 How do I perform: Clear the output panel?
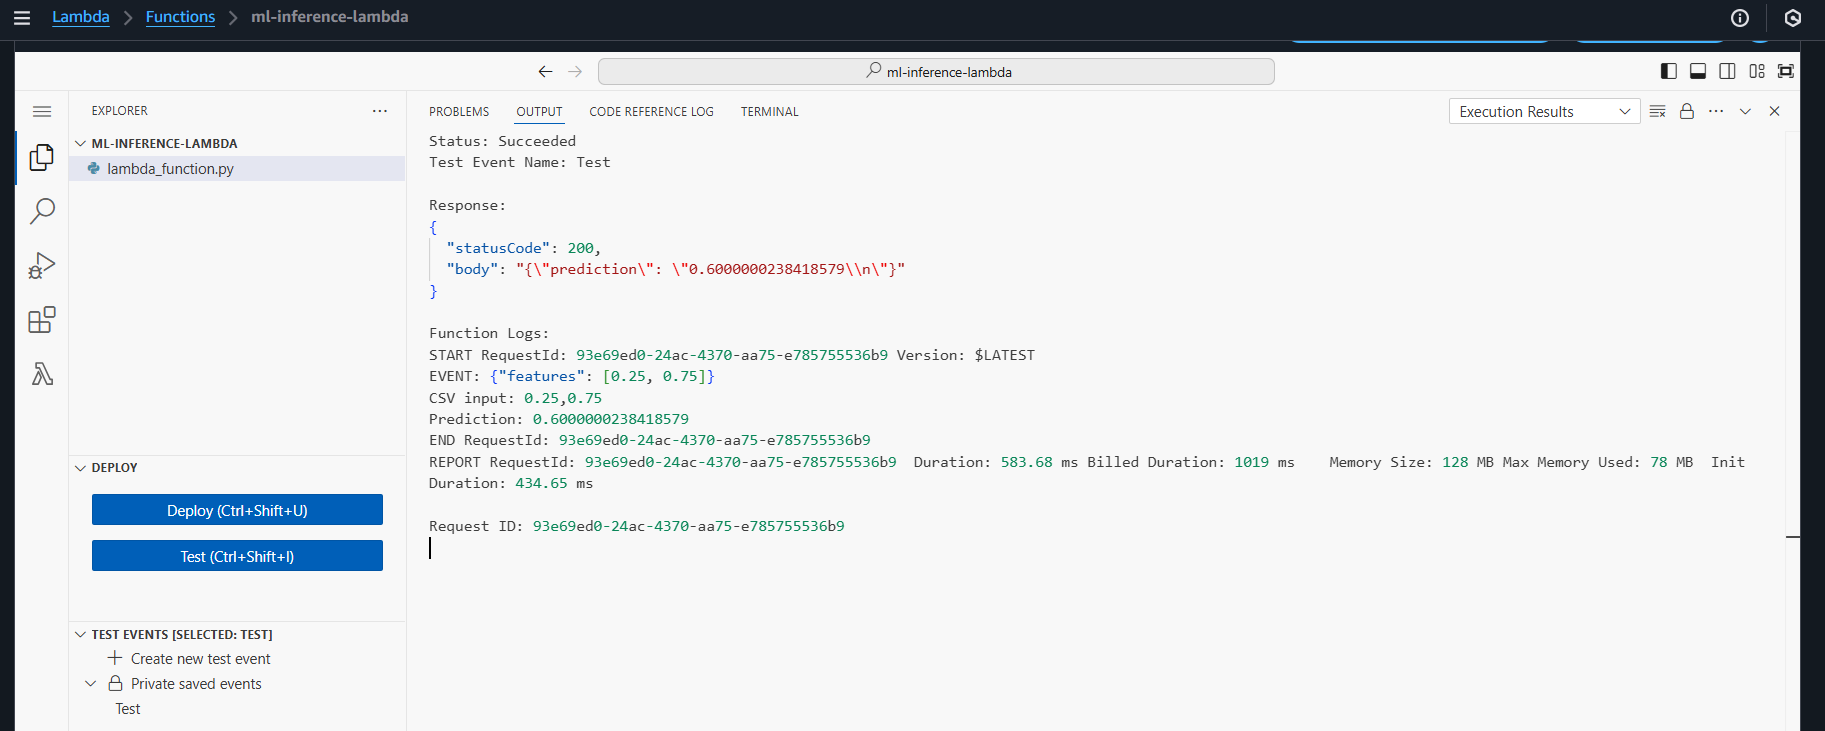[1658, 111]
